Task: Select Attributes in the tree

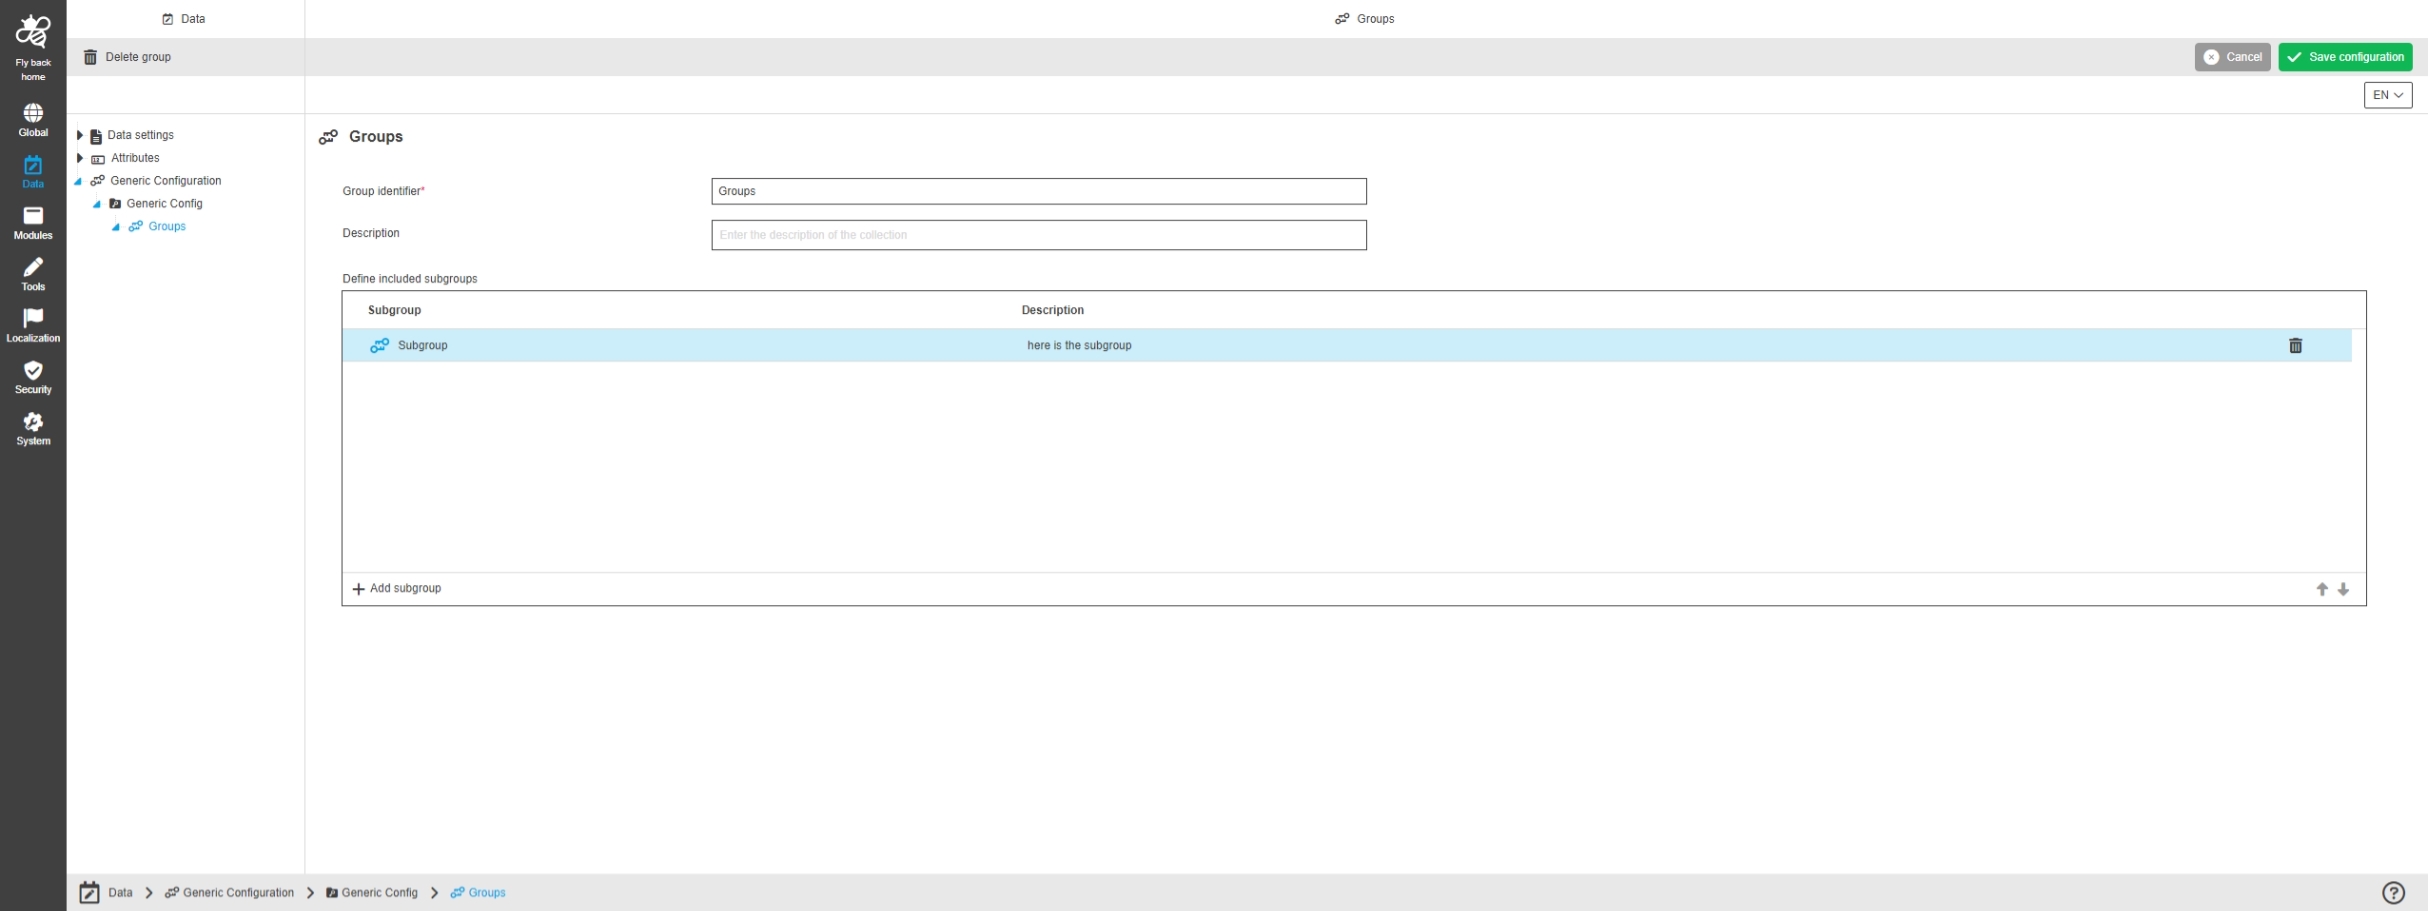Action: click(135, 158)
